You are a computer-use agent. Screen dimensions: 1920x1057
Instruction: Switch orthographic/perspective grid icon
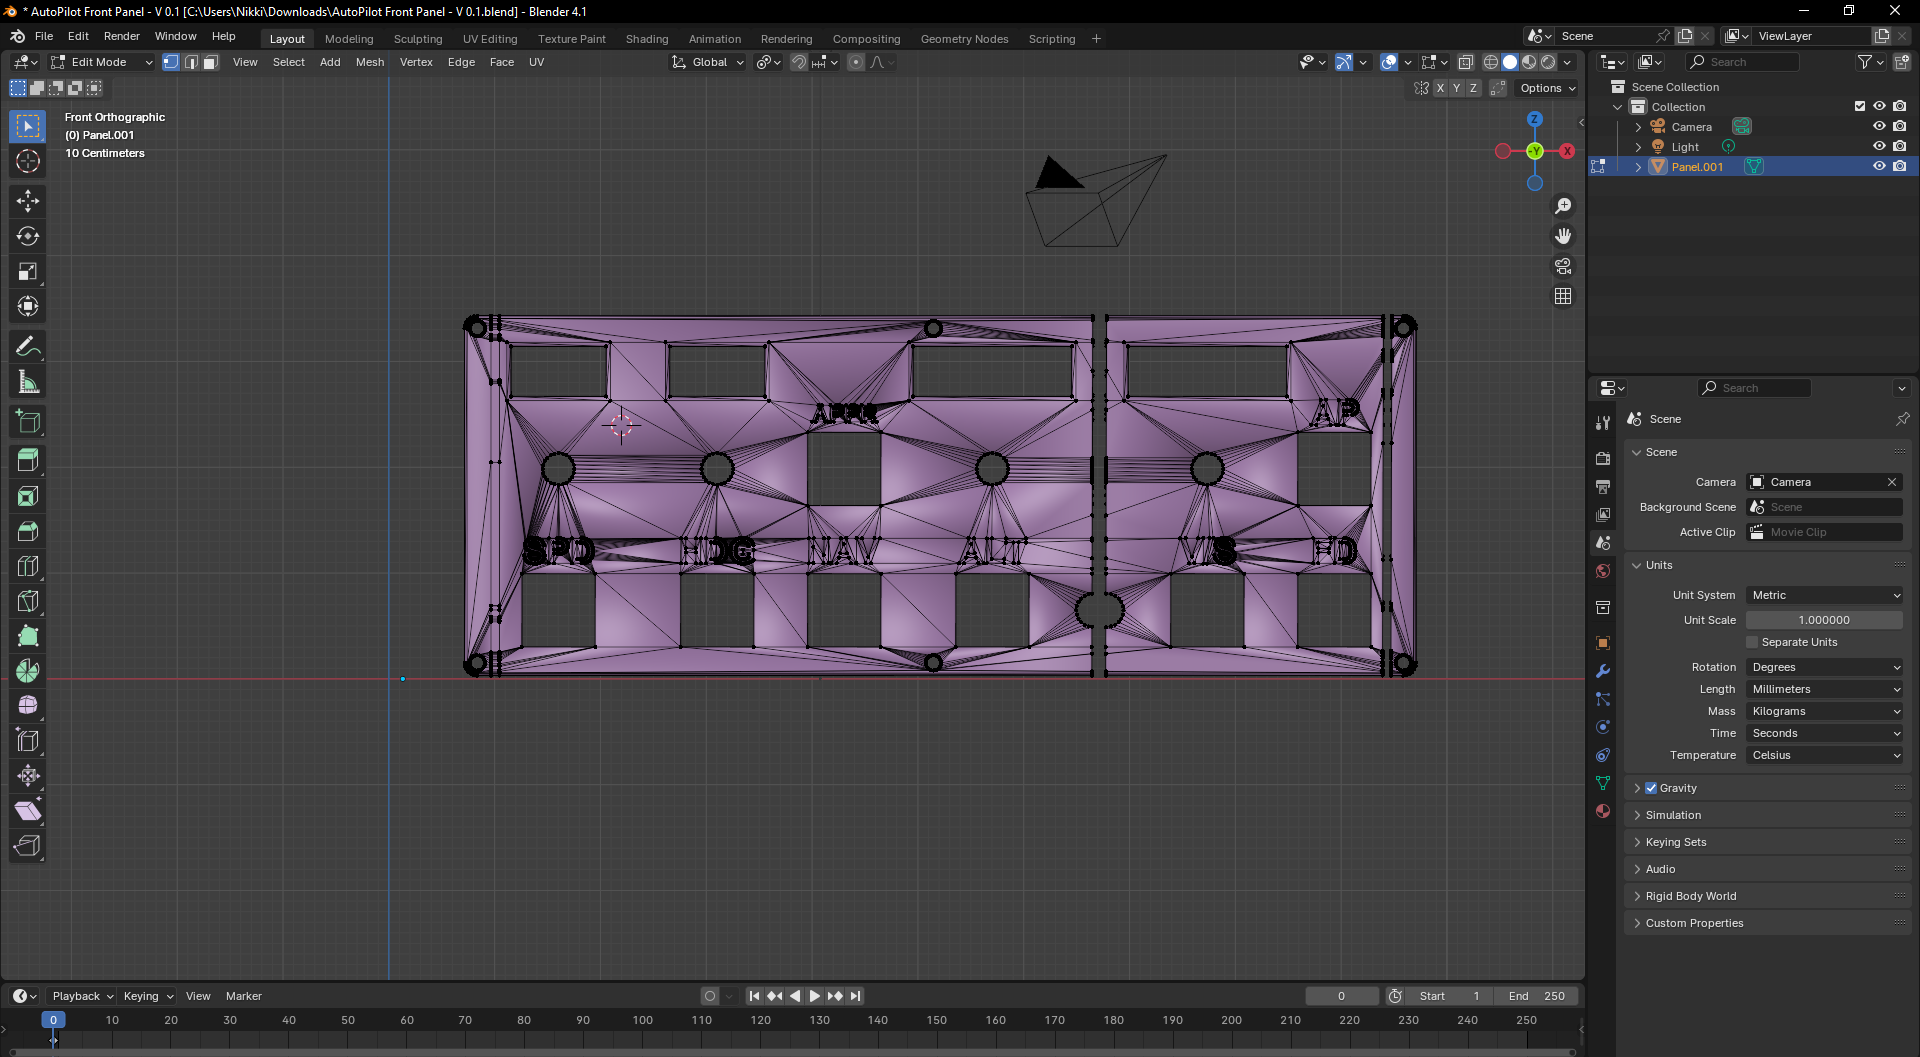1563,296
